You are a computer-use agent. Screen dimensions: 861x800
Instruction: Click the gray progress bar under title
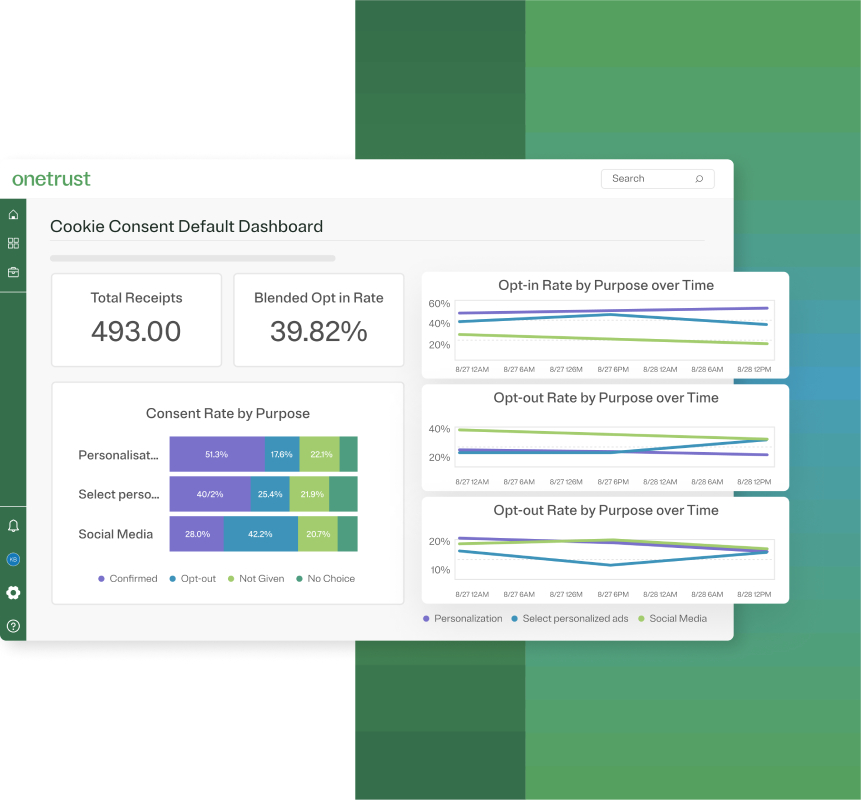coord(193,258)
